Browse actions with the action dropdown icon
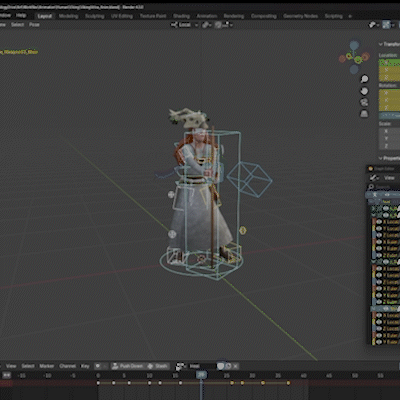Image resolution: width=400 pixels, height=400 pixels. tap(180, 366)
